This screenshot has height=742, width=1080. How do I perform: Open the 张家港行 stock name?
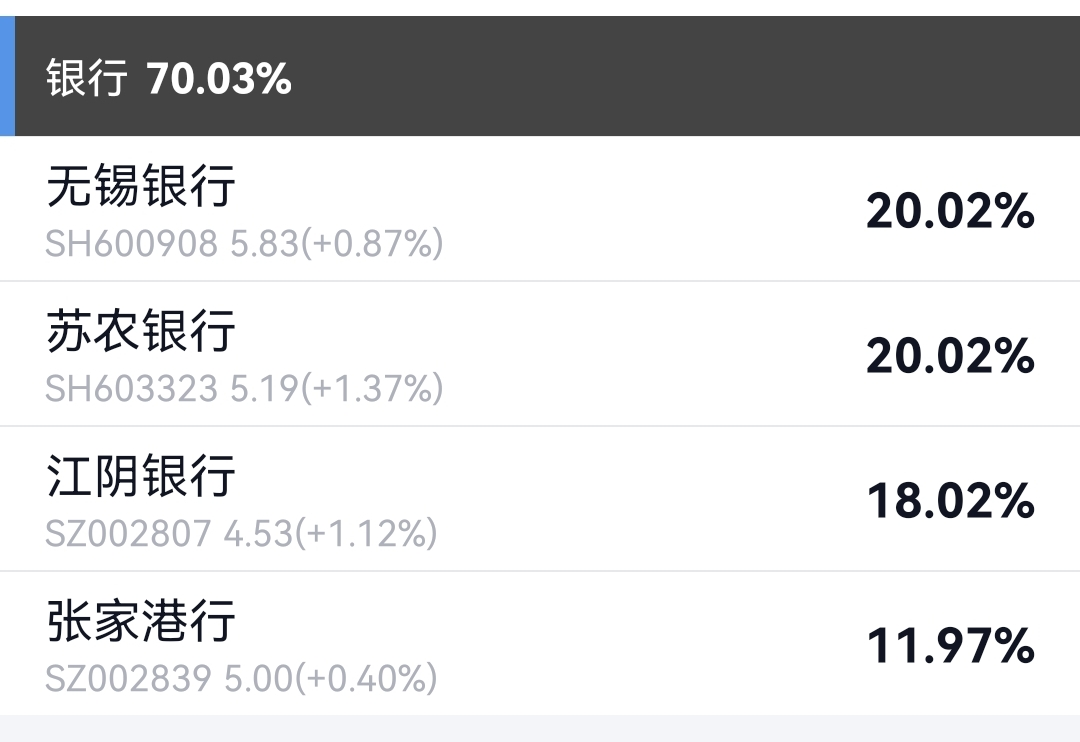pos(141,621)
